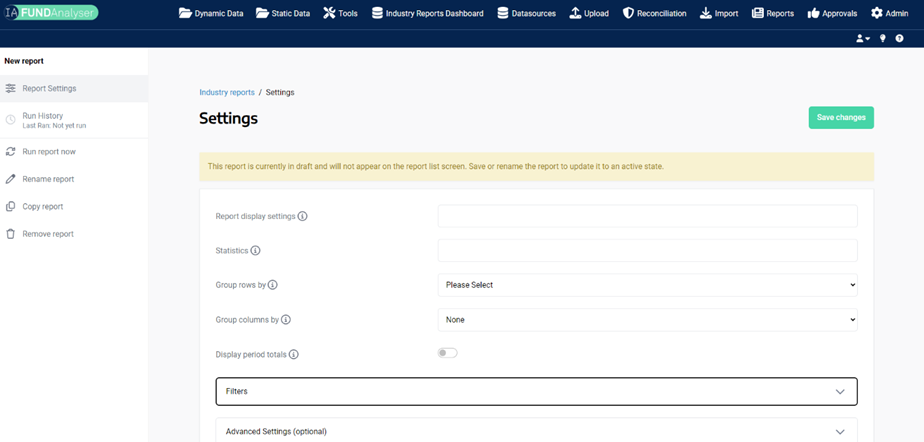
Task: Click info icon beside Group rows by
Action: tap(273, 285)
